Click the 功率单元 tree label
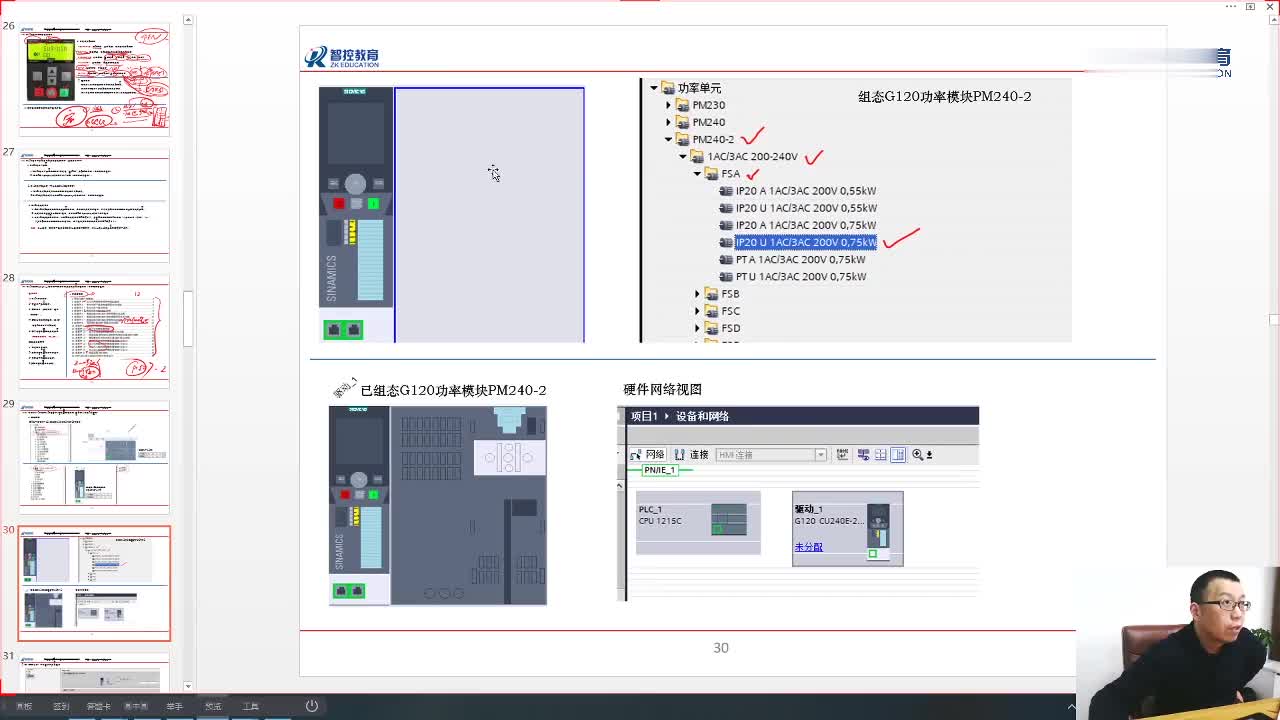 (x=699, y=88)
